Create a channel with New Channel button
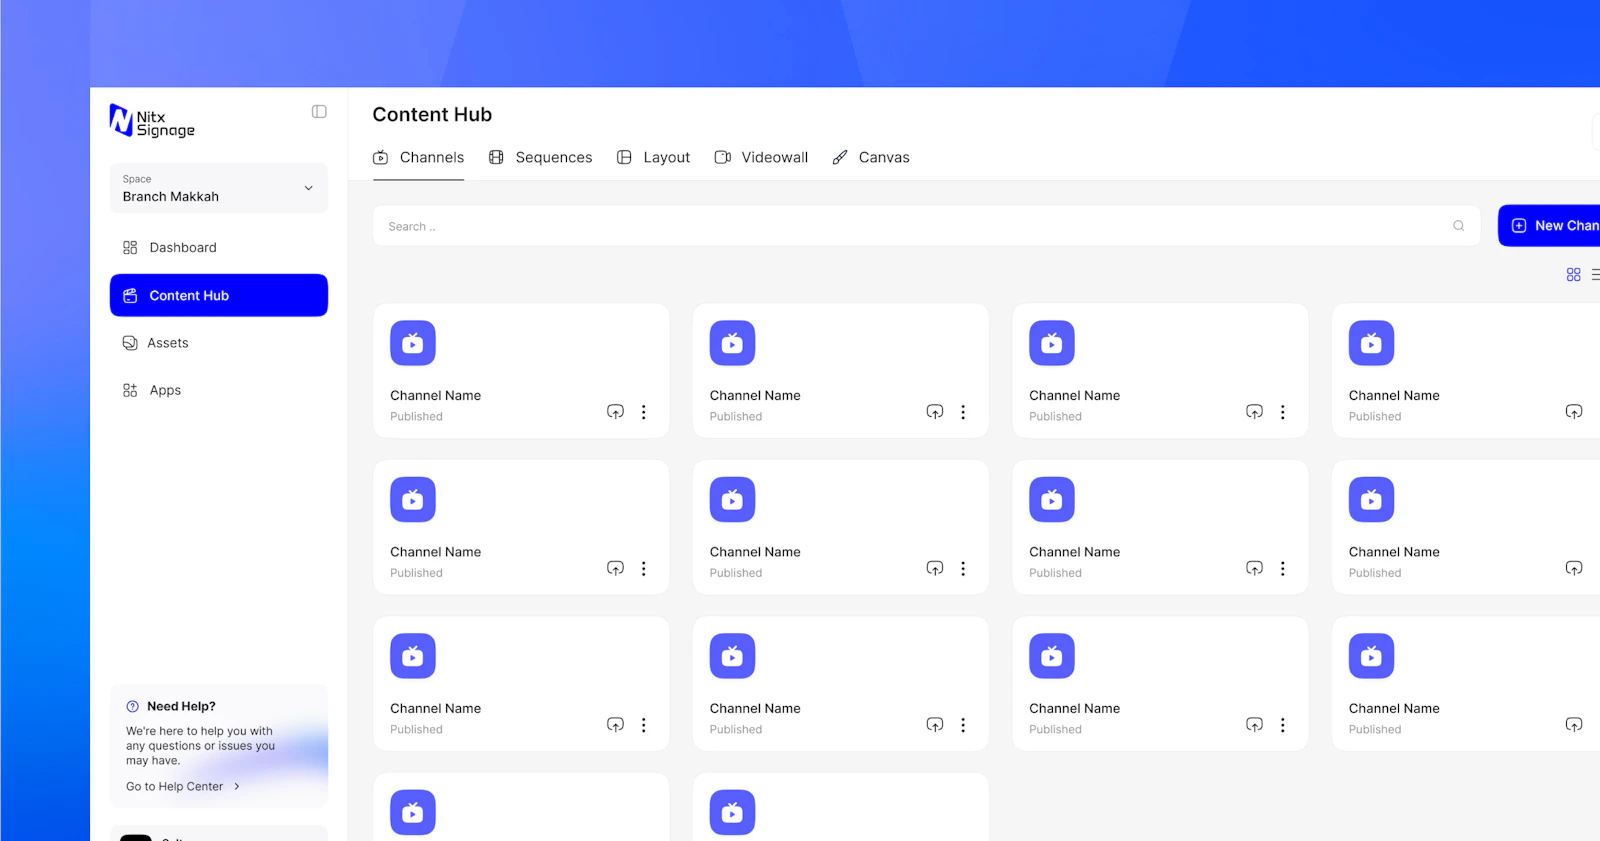Viewport: 1600px width, 841px height. point(1549,226)
